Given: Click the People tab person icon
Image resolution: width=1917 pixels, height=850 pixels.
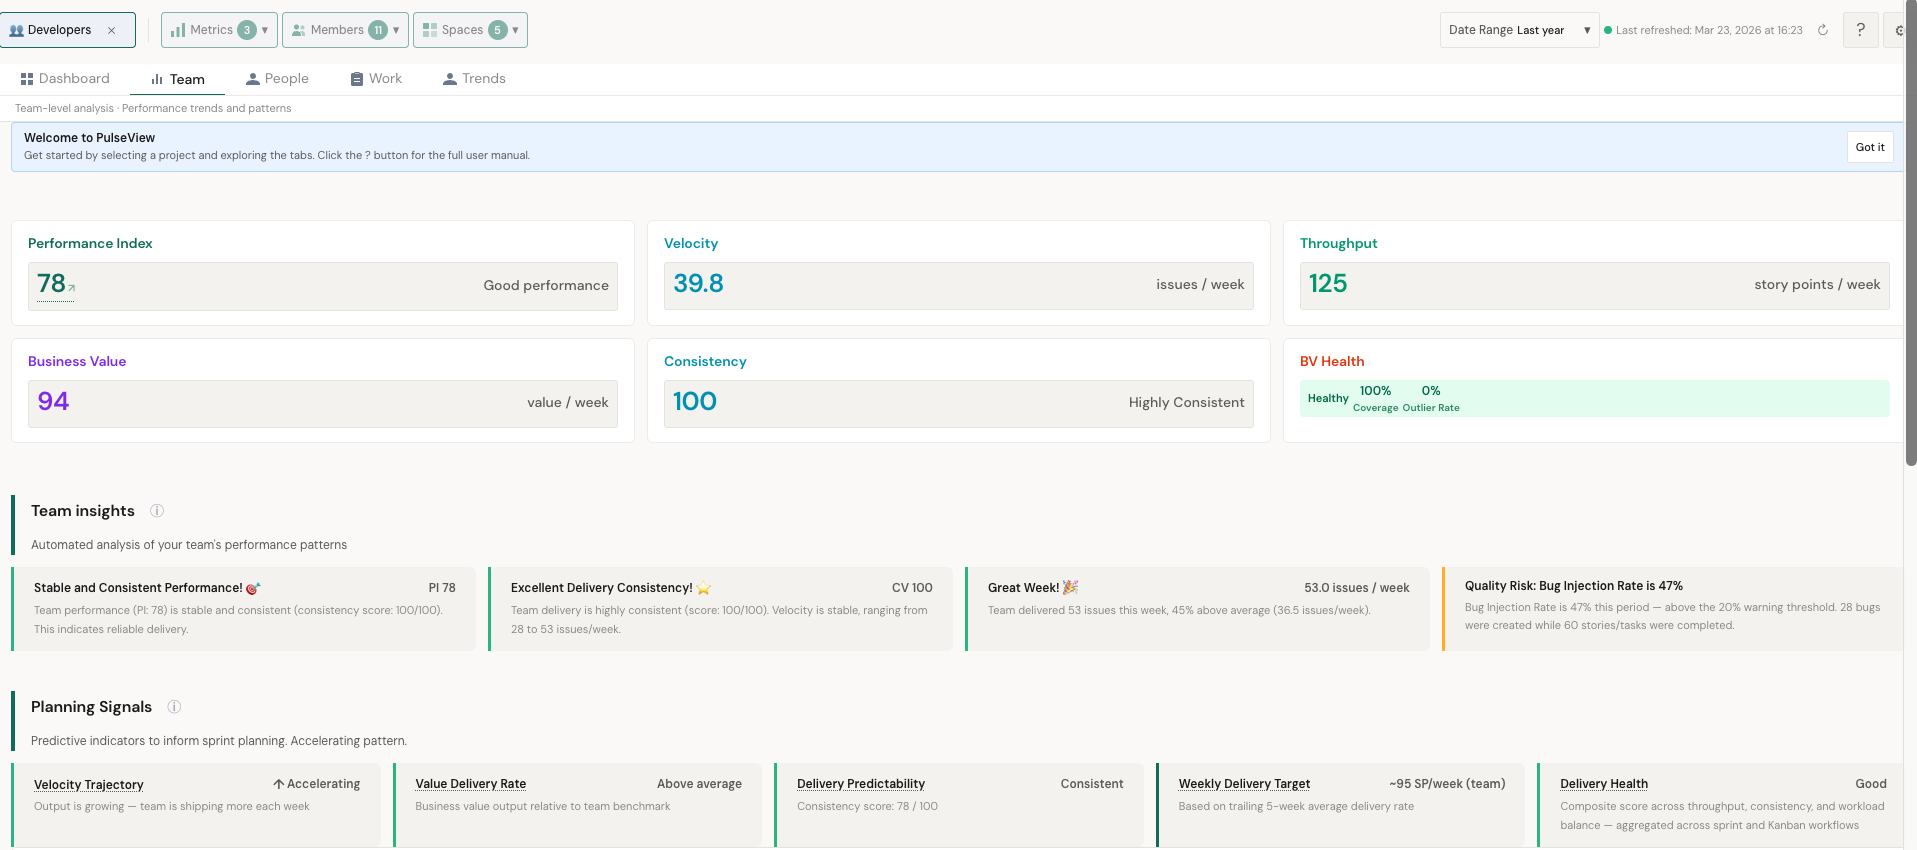Looking at the screenshot, I should point(253,79).
